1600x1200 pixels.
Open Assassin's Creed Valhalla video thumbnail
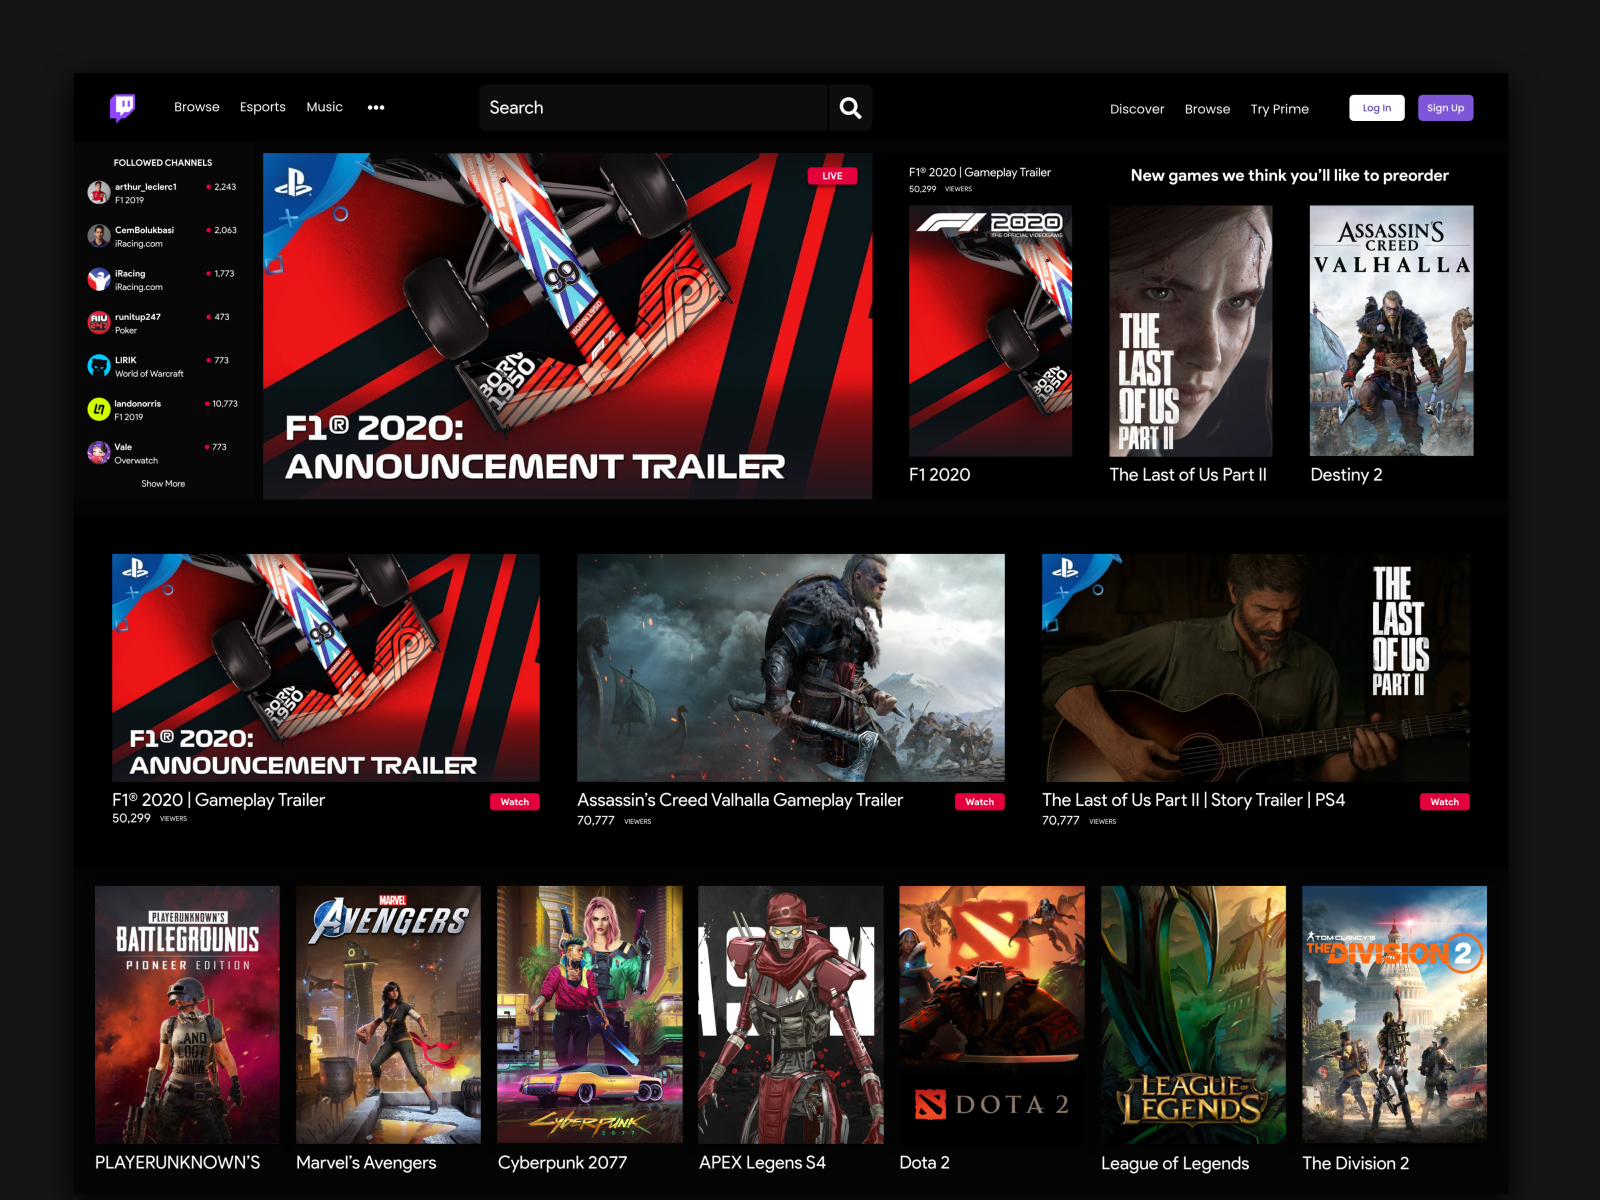791,668
